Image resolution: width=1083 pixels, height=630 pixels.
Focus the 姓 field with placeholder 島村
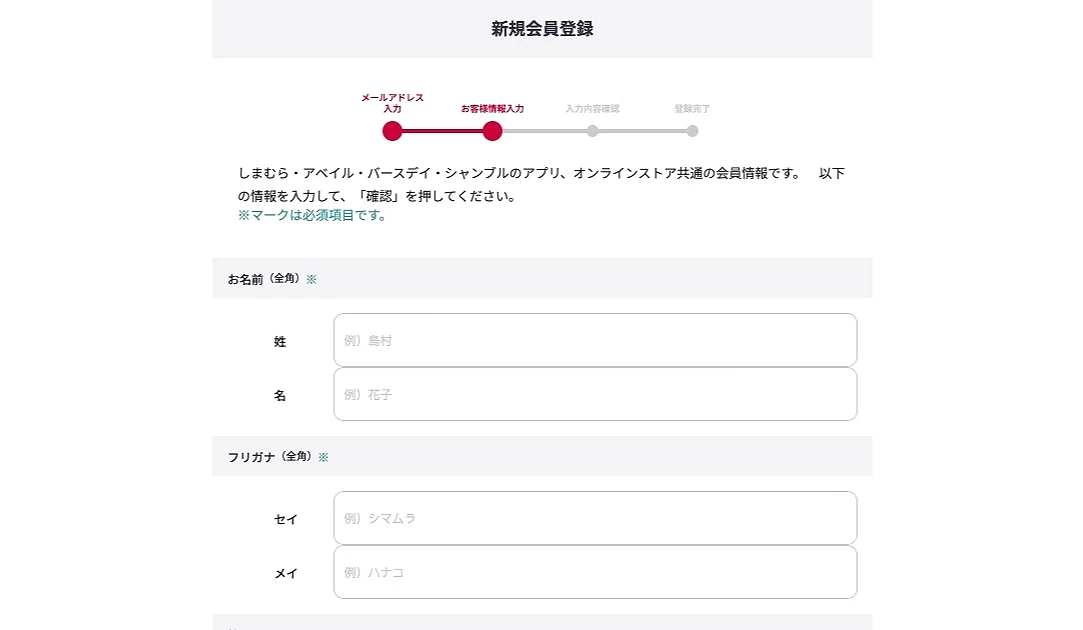(595, 340)
